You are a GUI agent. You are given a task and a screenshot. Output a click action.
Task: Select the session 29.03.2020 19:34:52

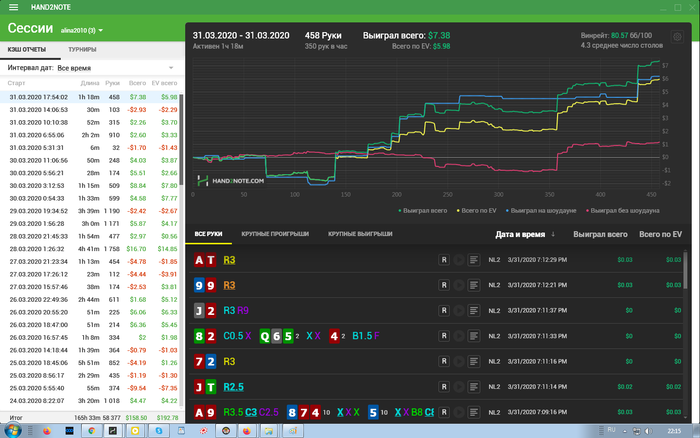pos(89,211)
